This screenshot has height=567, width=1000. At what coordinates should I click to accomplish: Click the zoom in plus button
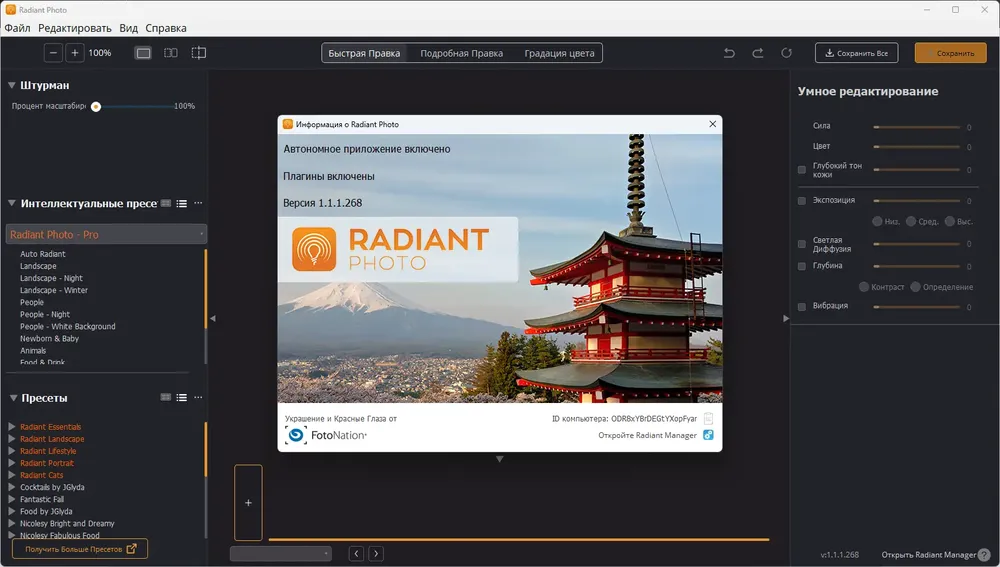tap(74, 53)
